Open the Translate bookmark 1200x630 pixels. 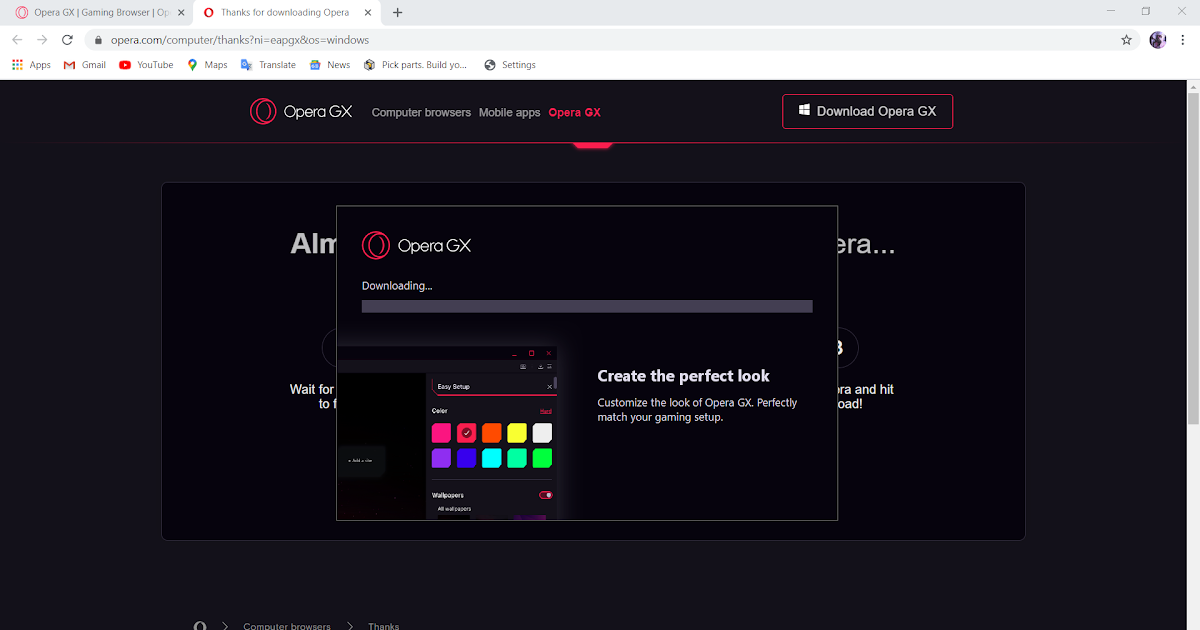coord(268,65)
